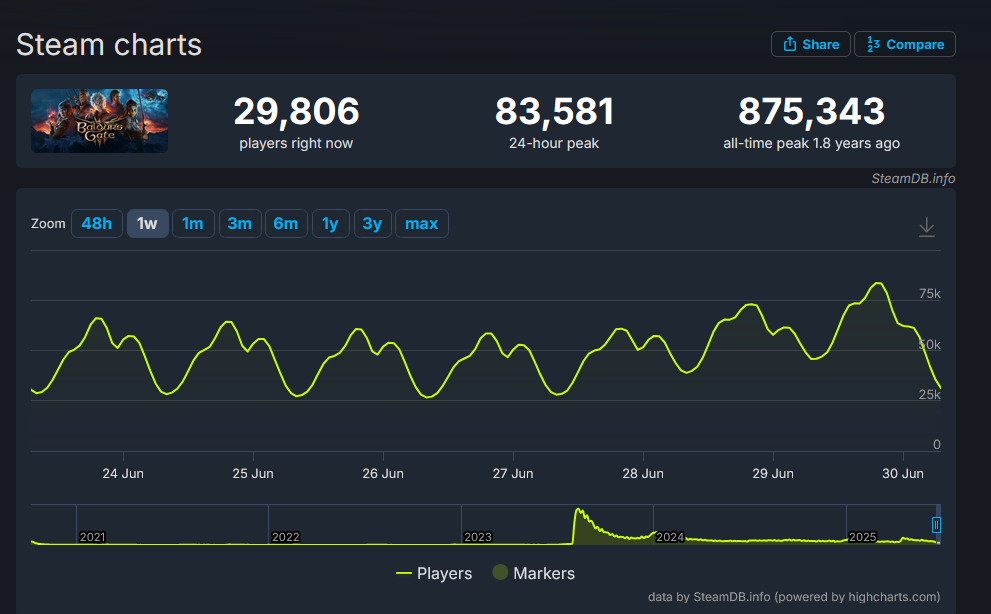Click the 2025 label in the navigator
This screenshot has height=614, width=991.
point(863,537)
